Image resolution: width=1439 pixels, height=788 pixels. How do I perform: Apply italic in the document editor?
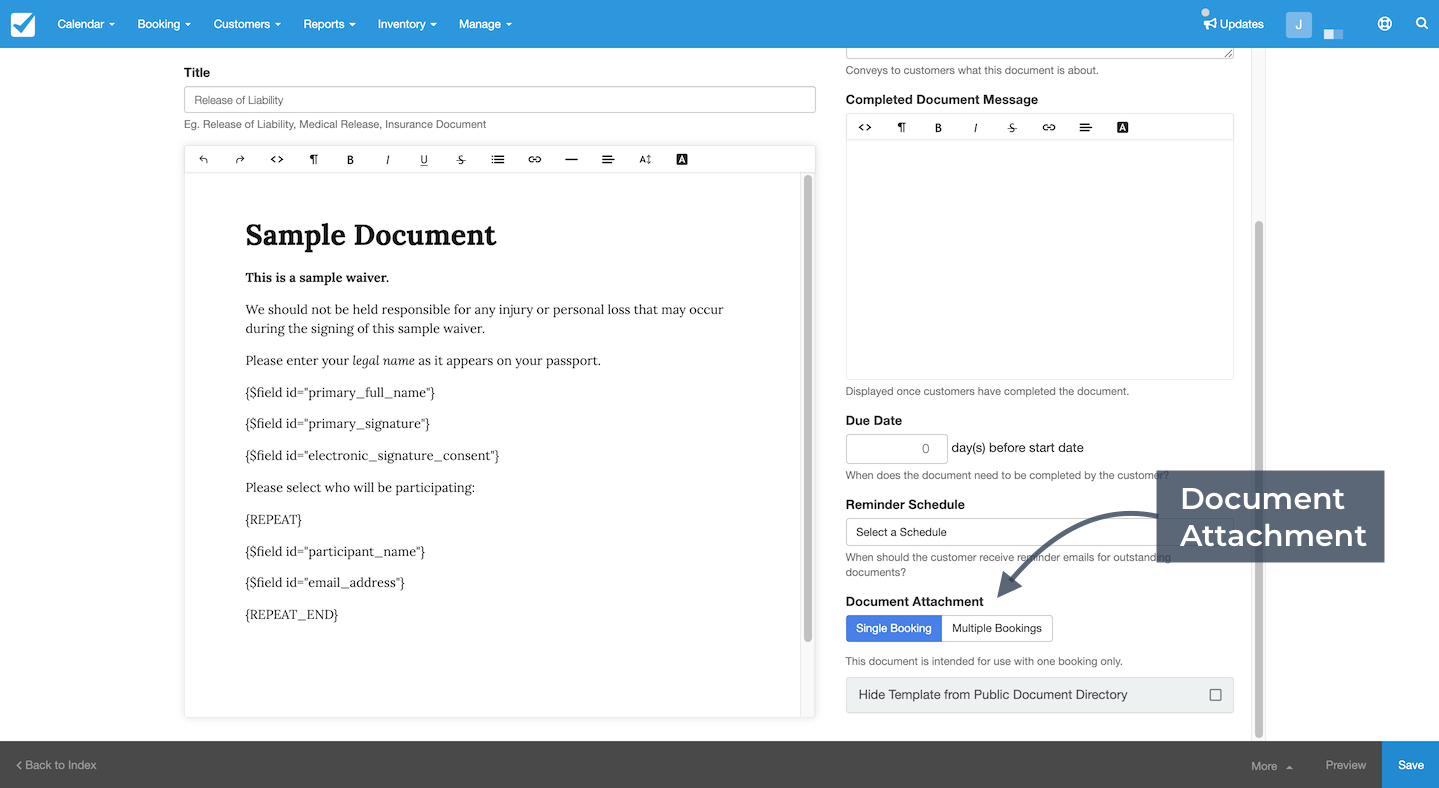point(387,160)
